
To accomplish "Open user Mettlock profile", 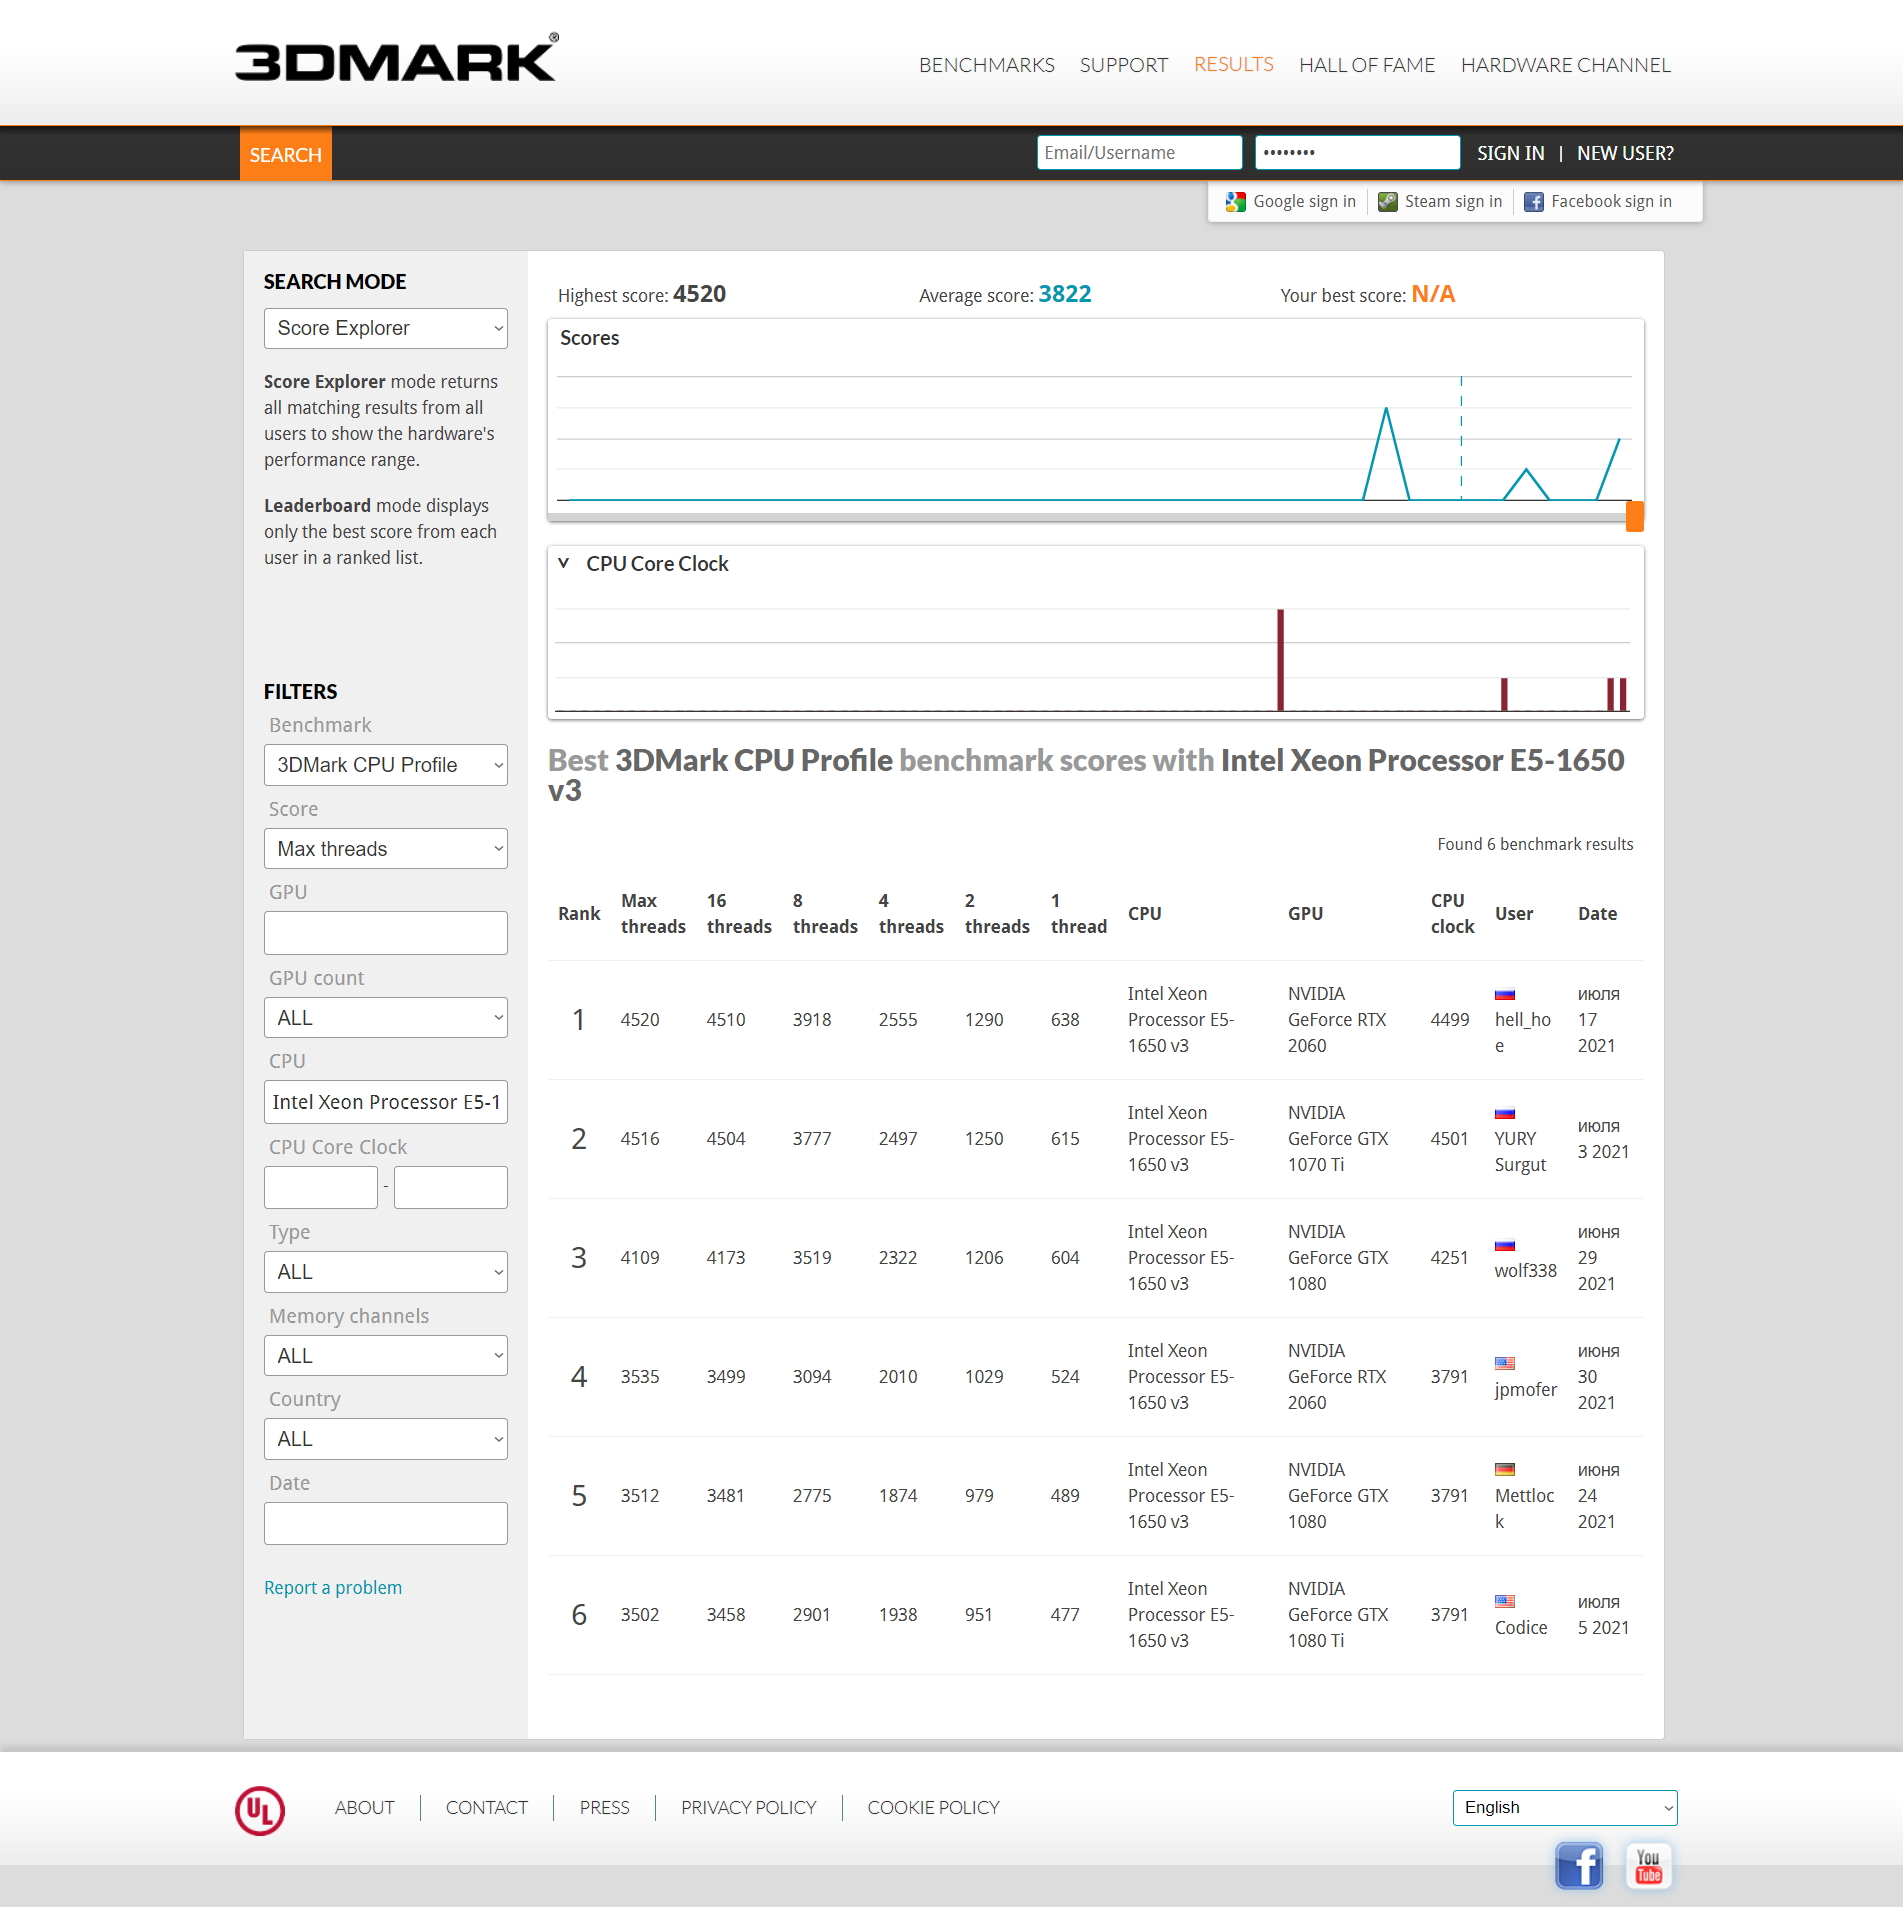I will coord(1525,1509).
